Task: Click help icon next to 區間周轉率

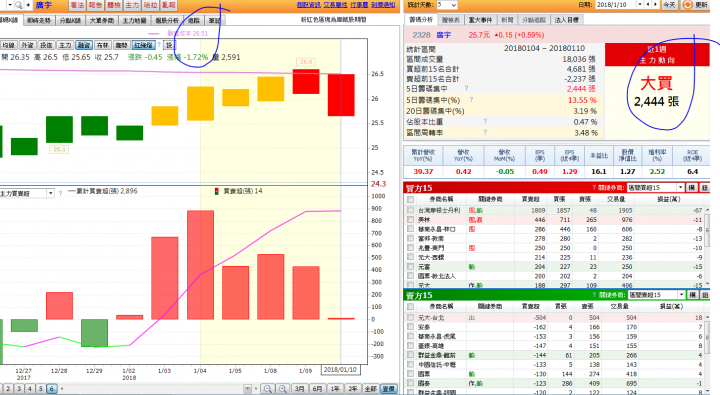Action: [485, 132]
